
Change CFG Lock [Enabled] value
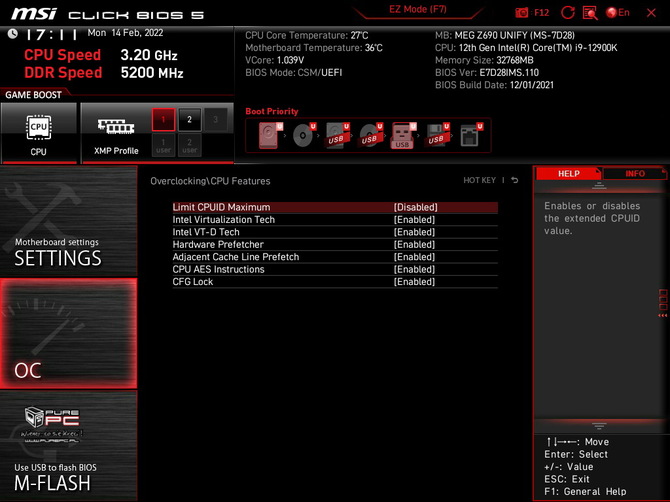(414, 282)
